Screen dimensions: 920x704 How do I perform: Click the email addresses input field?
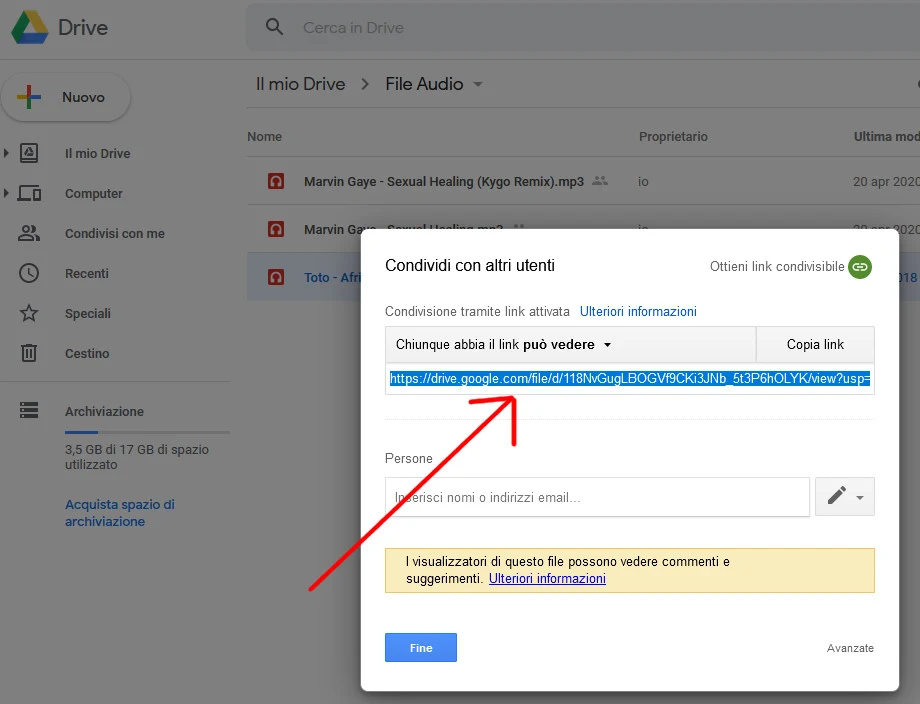[597, 497]
